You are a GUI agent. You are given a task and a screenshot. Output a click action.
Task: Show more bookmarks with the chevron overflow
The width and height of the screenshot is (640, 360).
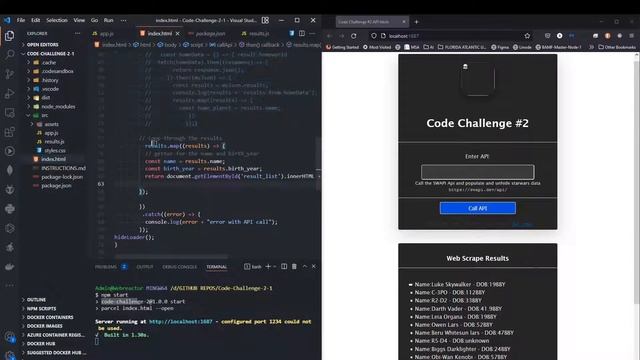point(591,47)
